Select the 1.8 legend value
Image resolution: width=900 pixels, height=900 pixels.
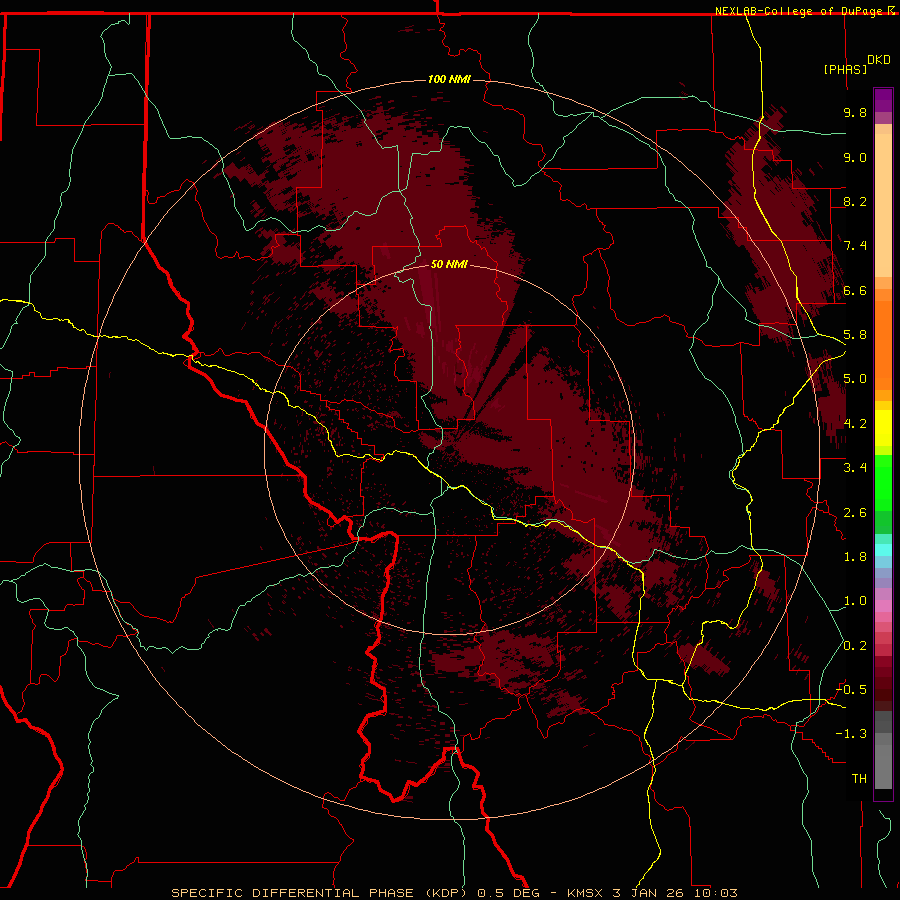coord(855,557)
